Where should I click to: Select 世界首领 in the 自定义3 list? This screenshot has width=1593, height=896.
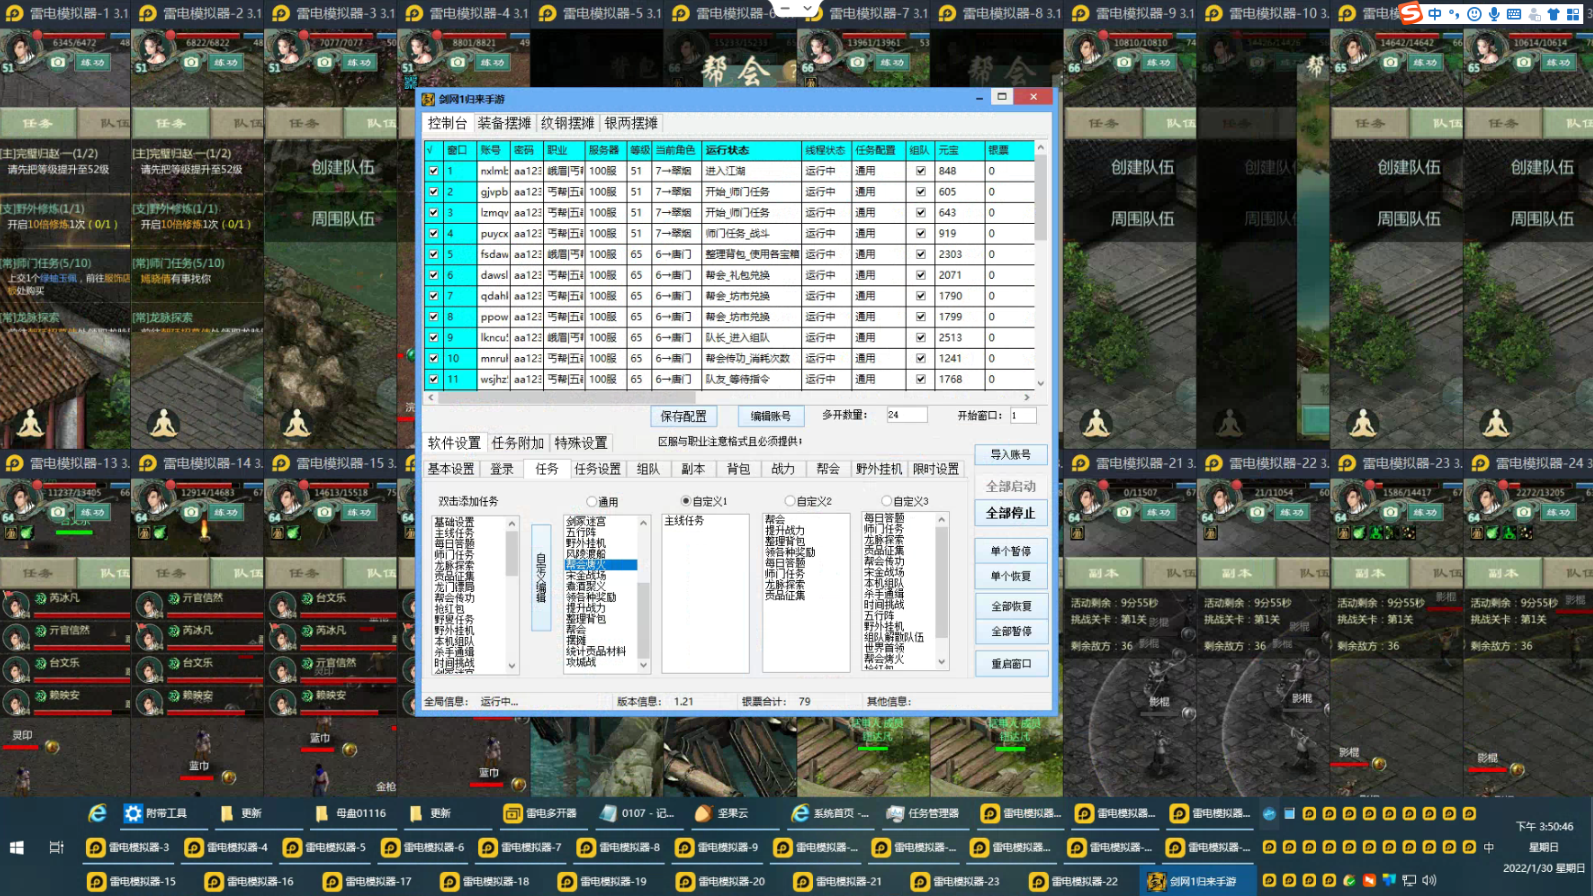[x=884, y=648]
